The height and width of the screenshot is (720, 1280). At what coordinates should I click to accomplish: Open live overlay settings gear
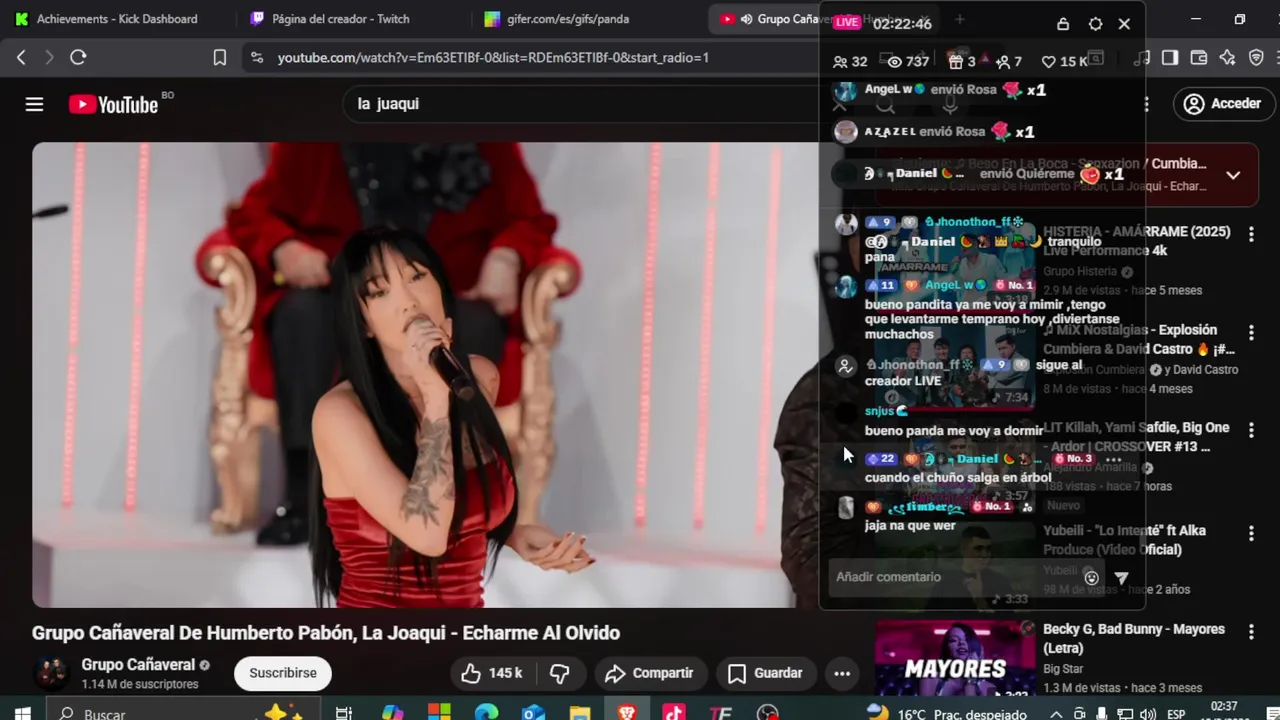point(1095,24)
